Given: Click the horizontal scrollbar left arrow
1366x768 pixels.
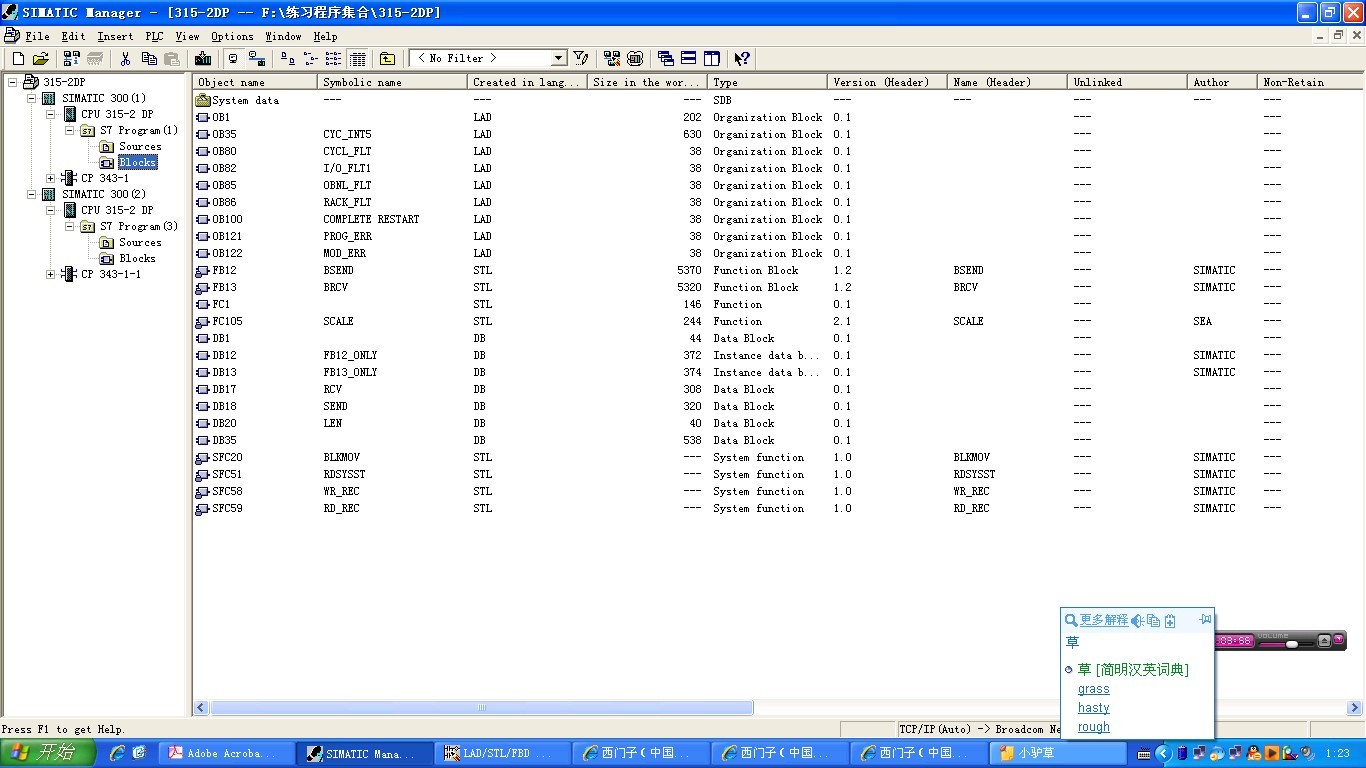Looking at the screenshot, I should coord(201,708).
